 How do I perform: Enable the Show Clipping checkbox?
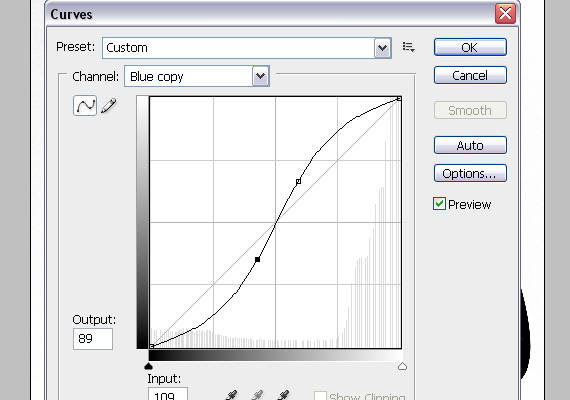[x=320, y=396]
